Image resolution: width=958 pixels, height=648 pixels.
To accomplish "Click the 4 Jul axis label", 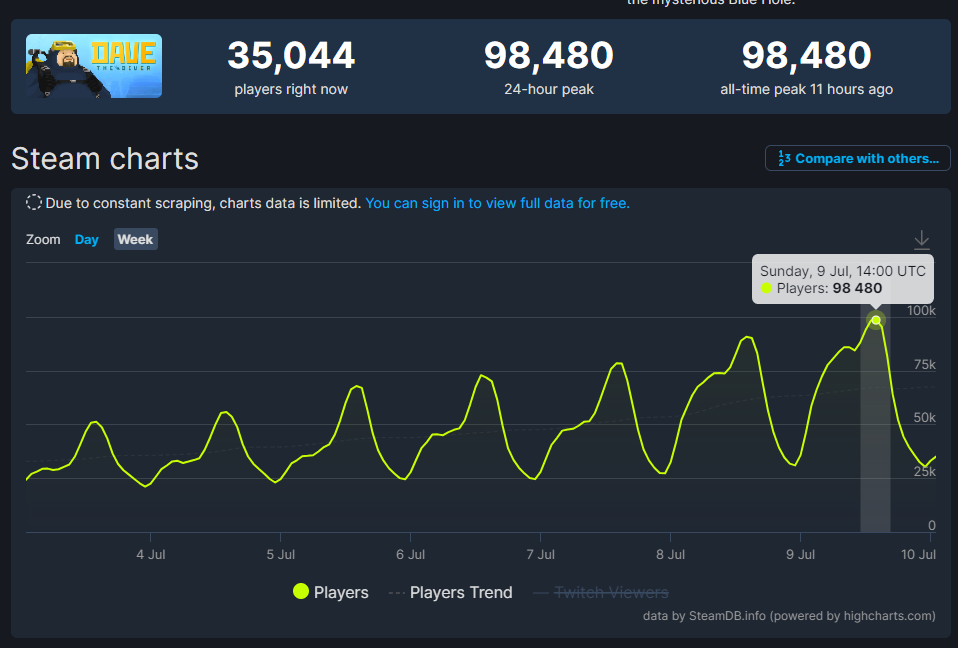I will (150, 555).
